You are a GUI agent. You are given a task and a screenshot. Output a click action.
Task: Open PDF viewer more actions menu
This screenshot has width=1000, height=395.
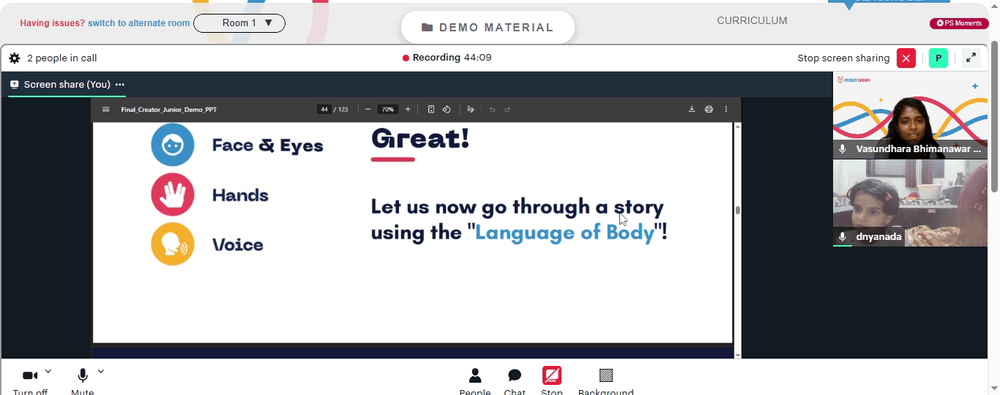(726, 109)
